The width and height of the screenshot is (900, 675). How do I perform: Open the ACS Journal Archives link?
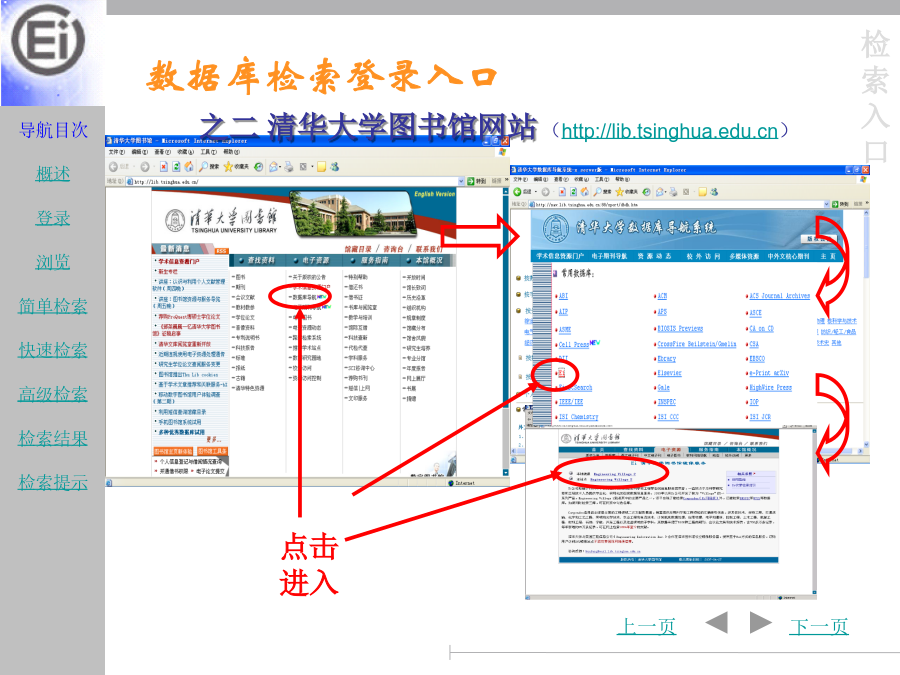[779, 296]
